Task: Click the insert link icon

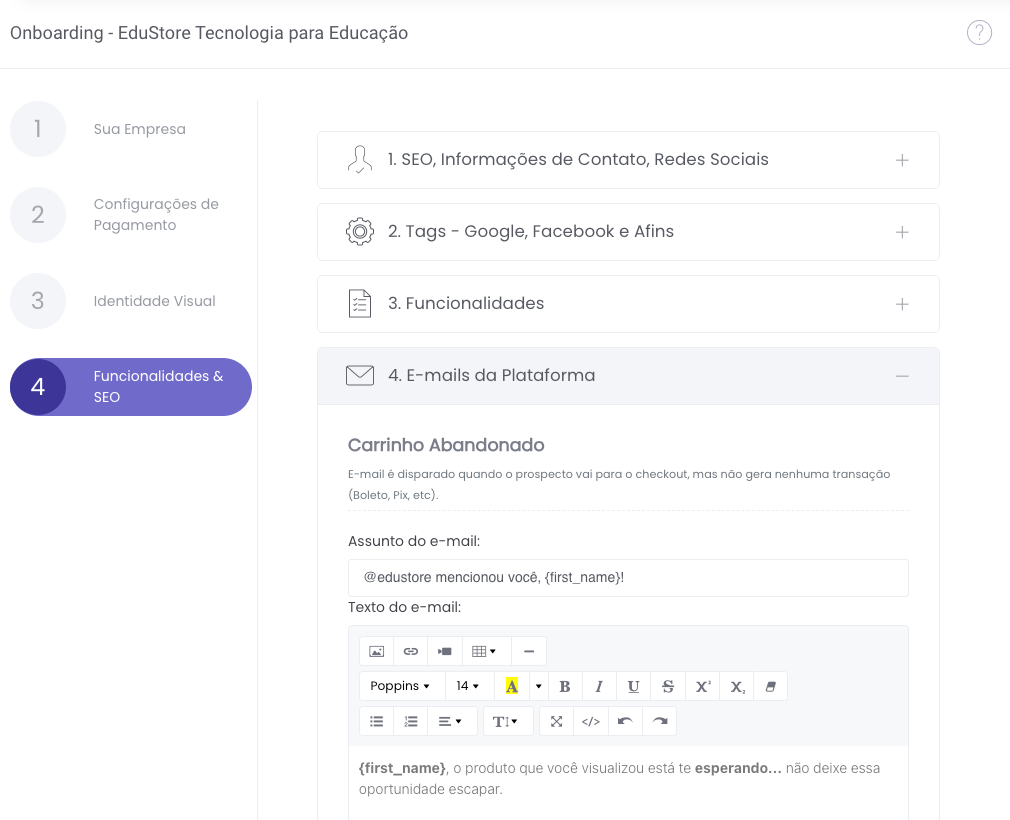Action: pos(410,651)
